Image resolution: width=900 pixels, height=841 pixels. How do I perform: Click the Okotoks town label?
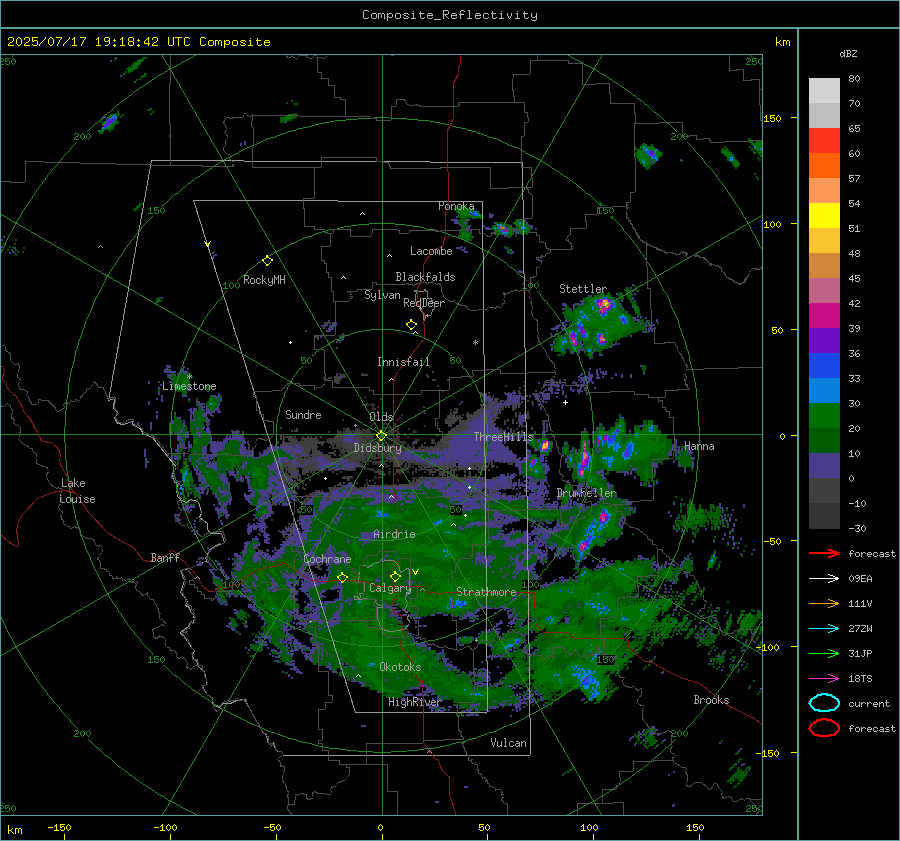click(400, 667)
